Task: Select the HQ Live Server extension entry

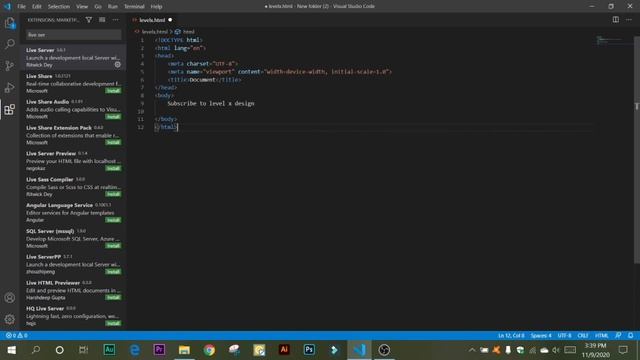Action: tap(73, 316)
